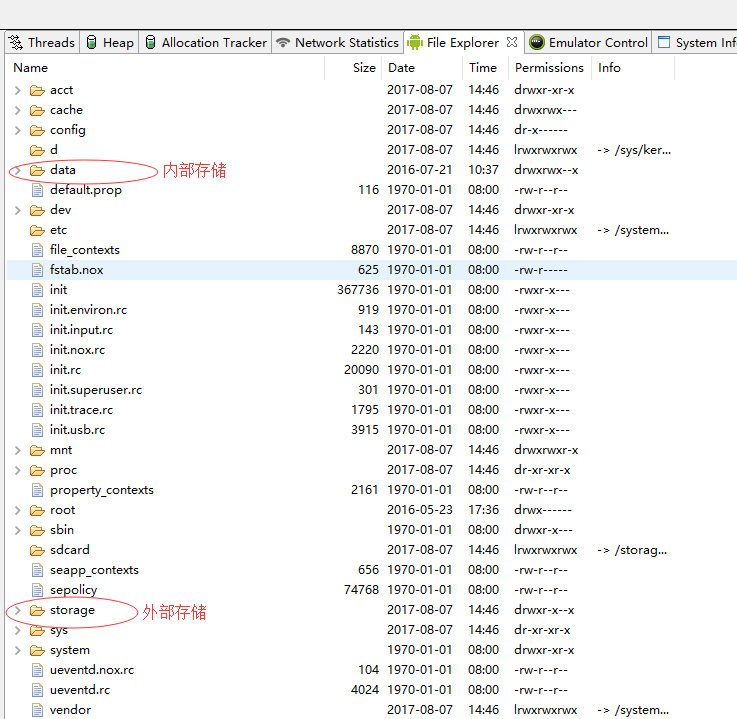Sort by the Size column header
This screenshot has height=719, width=737.
[x=353, y=68]
